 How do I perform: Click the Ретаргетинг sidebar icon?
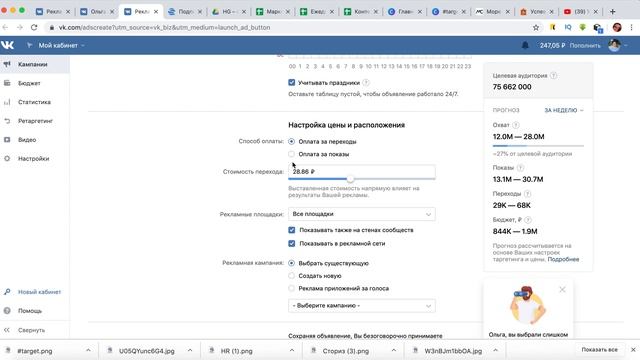tap(7, 121)
